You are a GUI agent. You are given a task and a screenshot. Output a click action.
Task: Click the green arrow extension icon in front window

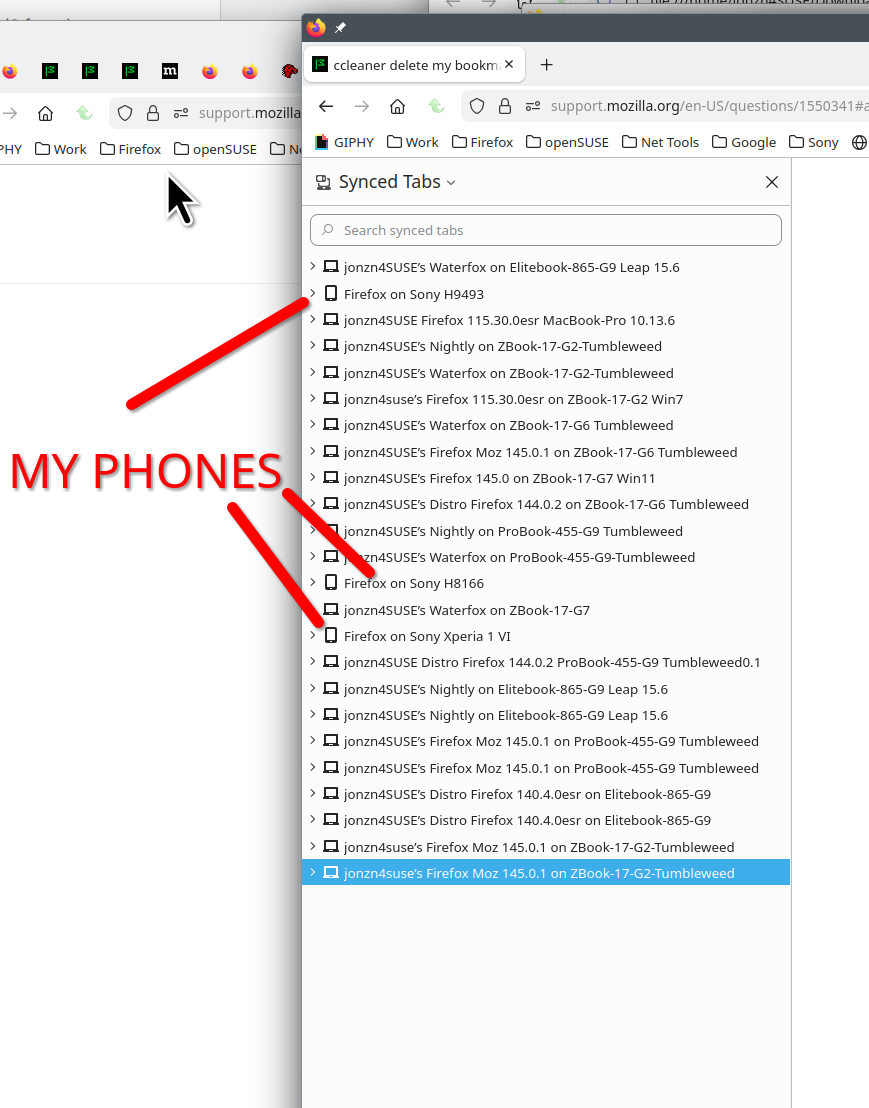(x=436, y=106)
